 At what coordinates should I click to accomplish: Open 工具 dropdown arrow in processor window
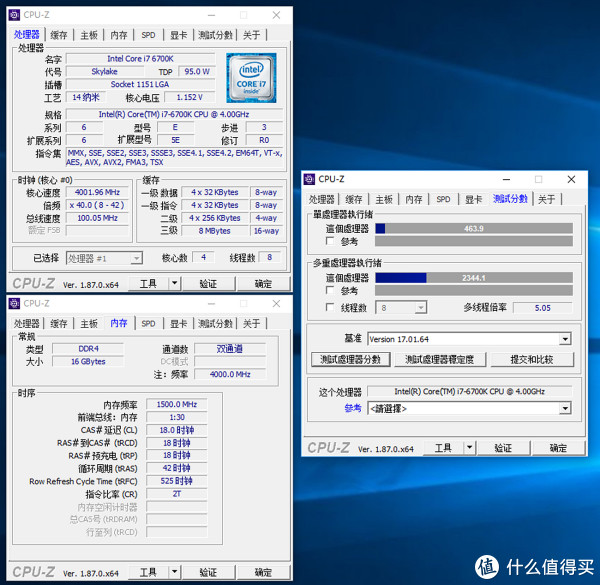pos(174,284)
